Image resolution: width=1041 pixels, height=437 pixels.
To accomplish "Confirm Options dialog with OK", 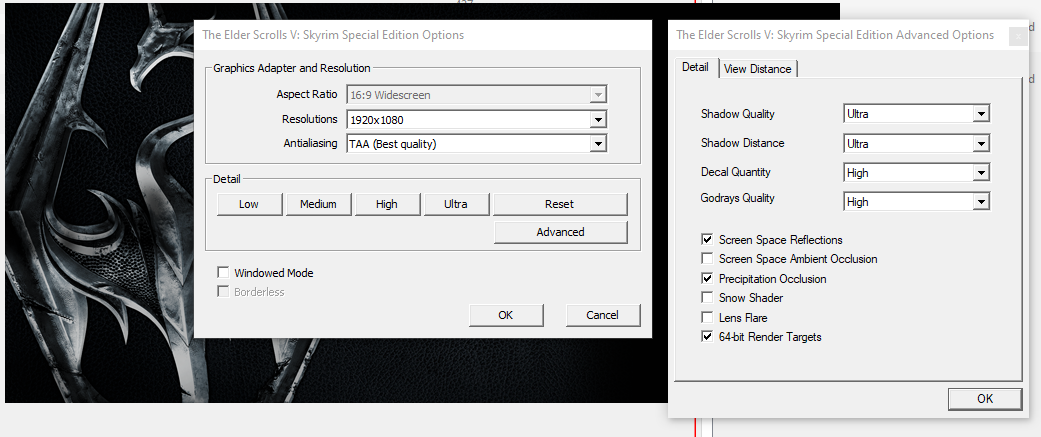I will [x=506, y=315].
